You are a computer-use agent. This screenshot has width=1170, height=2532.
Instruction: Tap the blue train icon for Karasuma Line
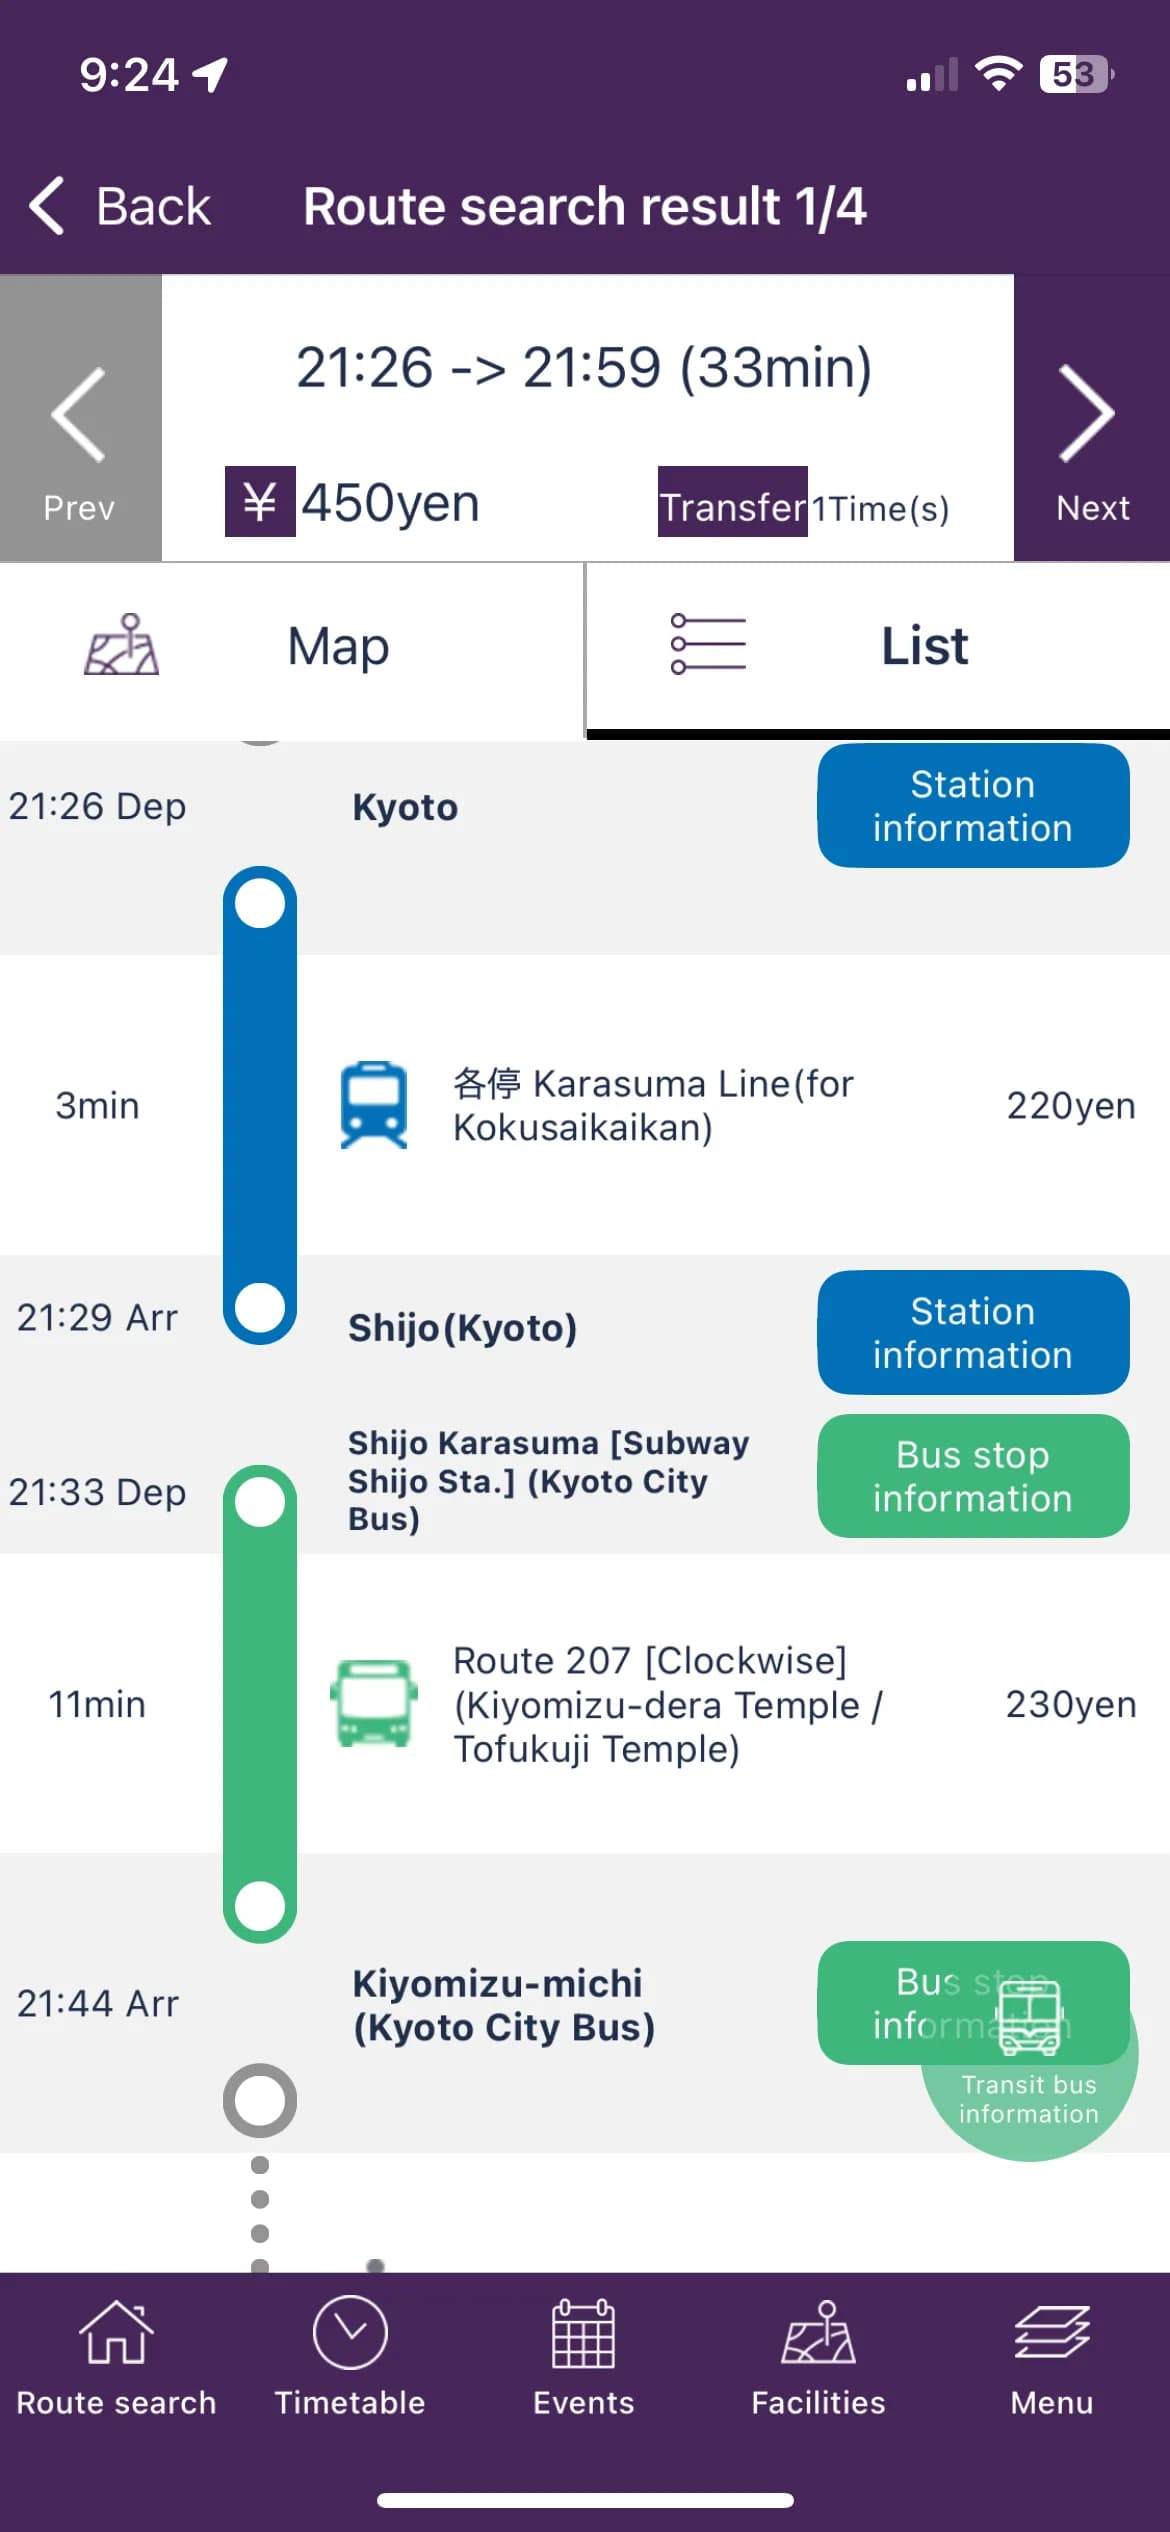tap(374, 1105)
